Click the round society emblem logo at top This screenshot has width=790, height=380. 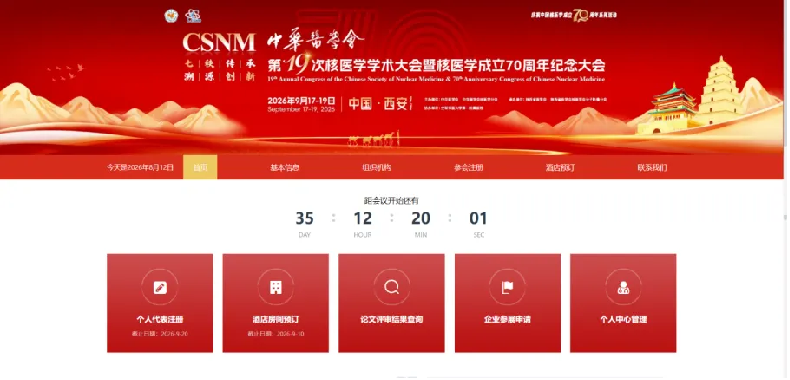tap(171, 16)
